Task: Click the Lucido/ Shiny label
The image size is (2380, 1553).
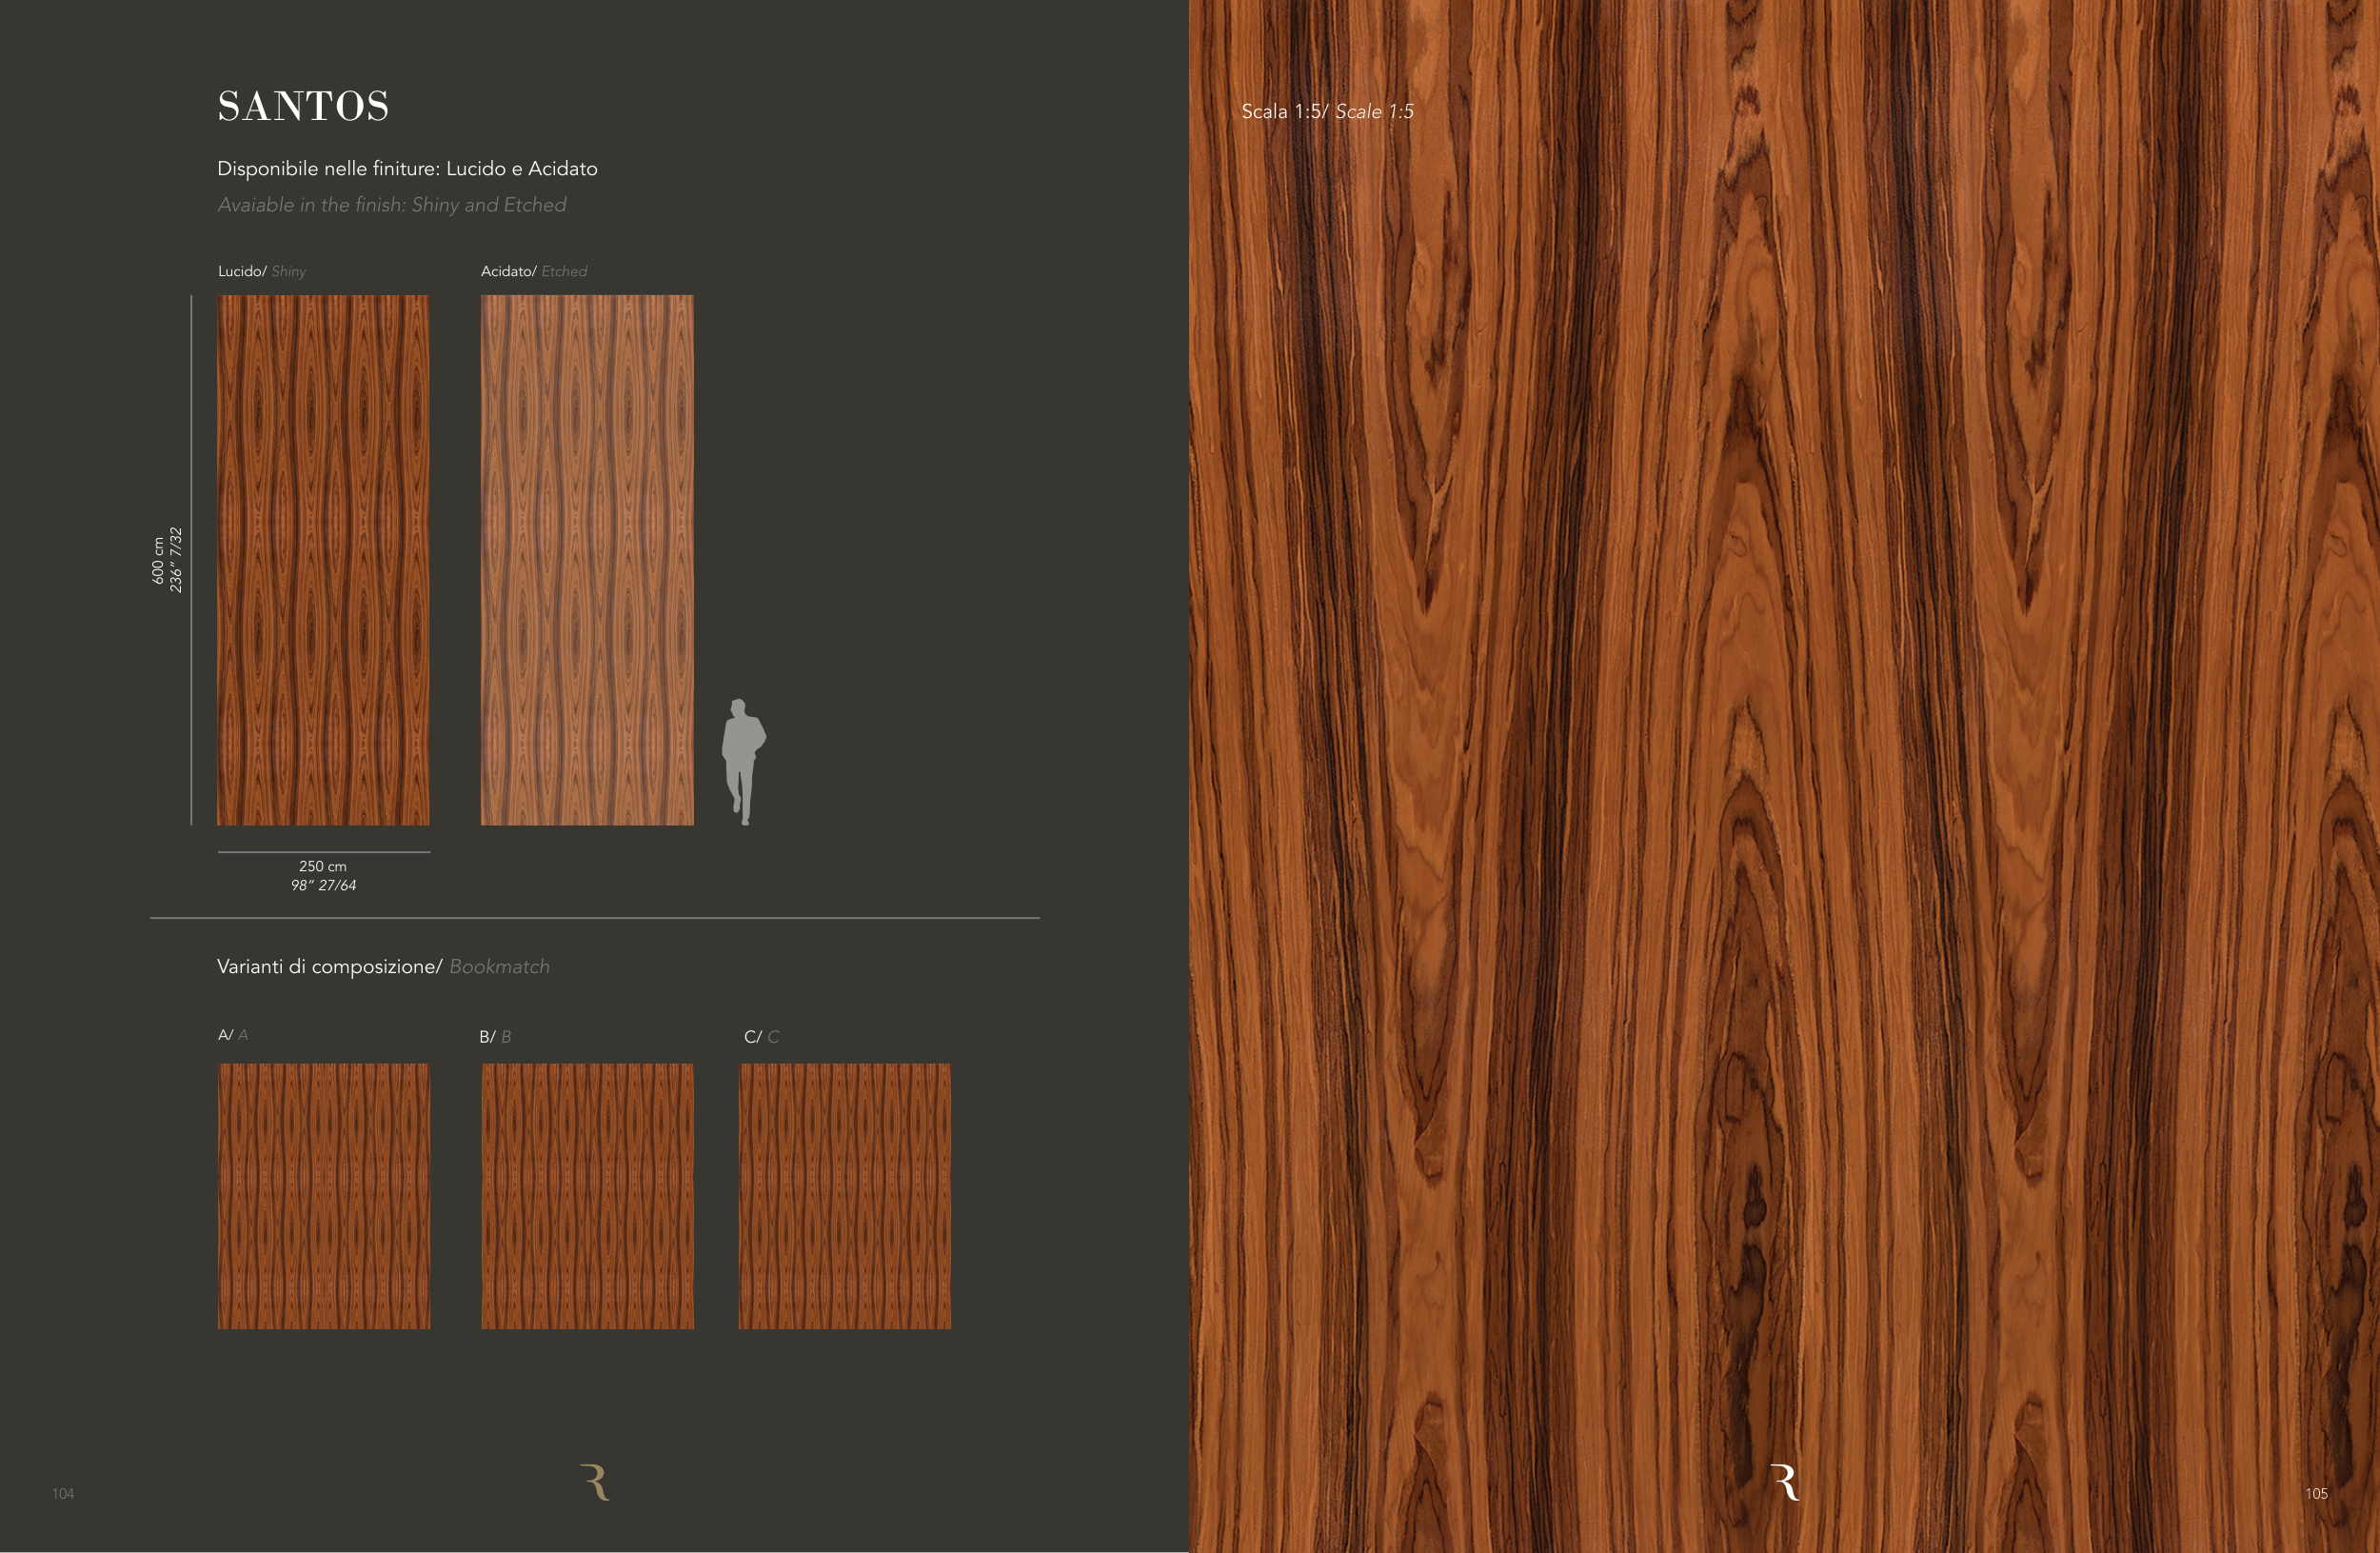Action: [262, 271]
